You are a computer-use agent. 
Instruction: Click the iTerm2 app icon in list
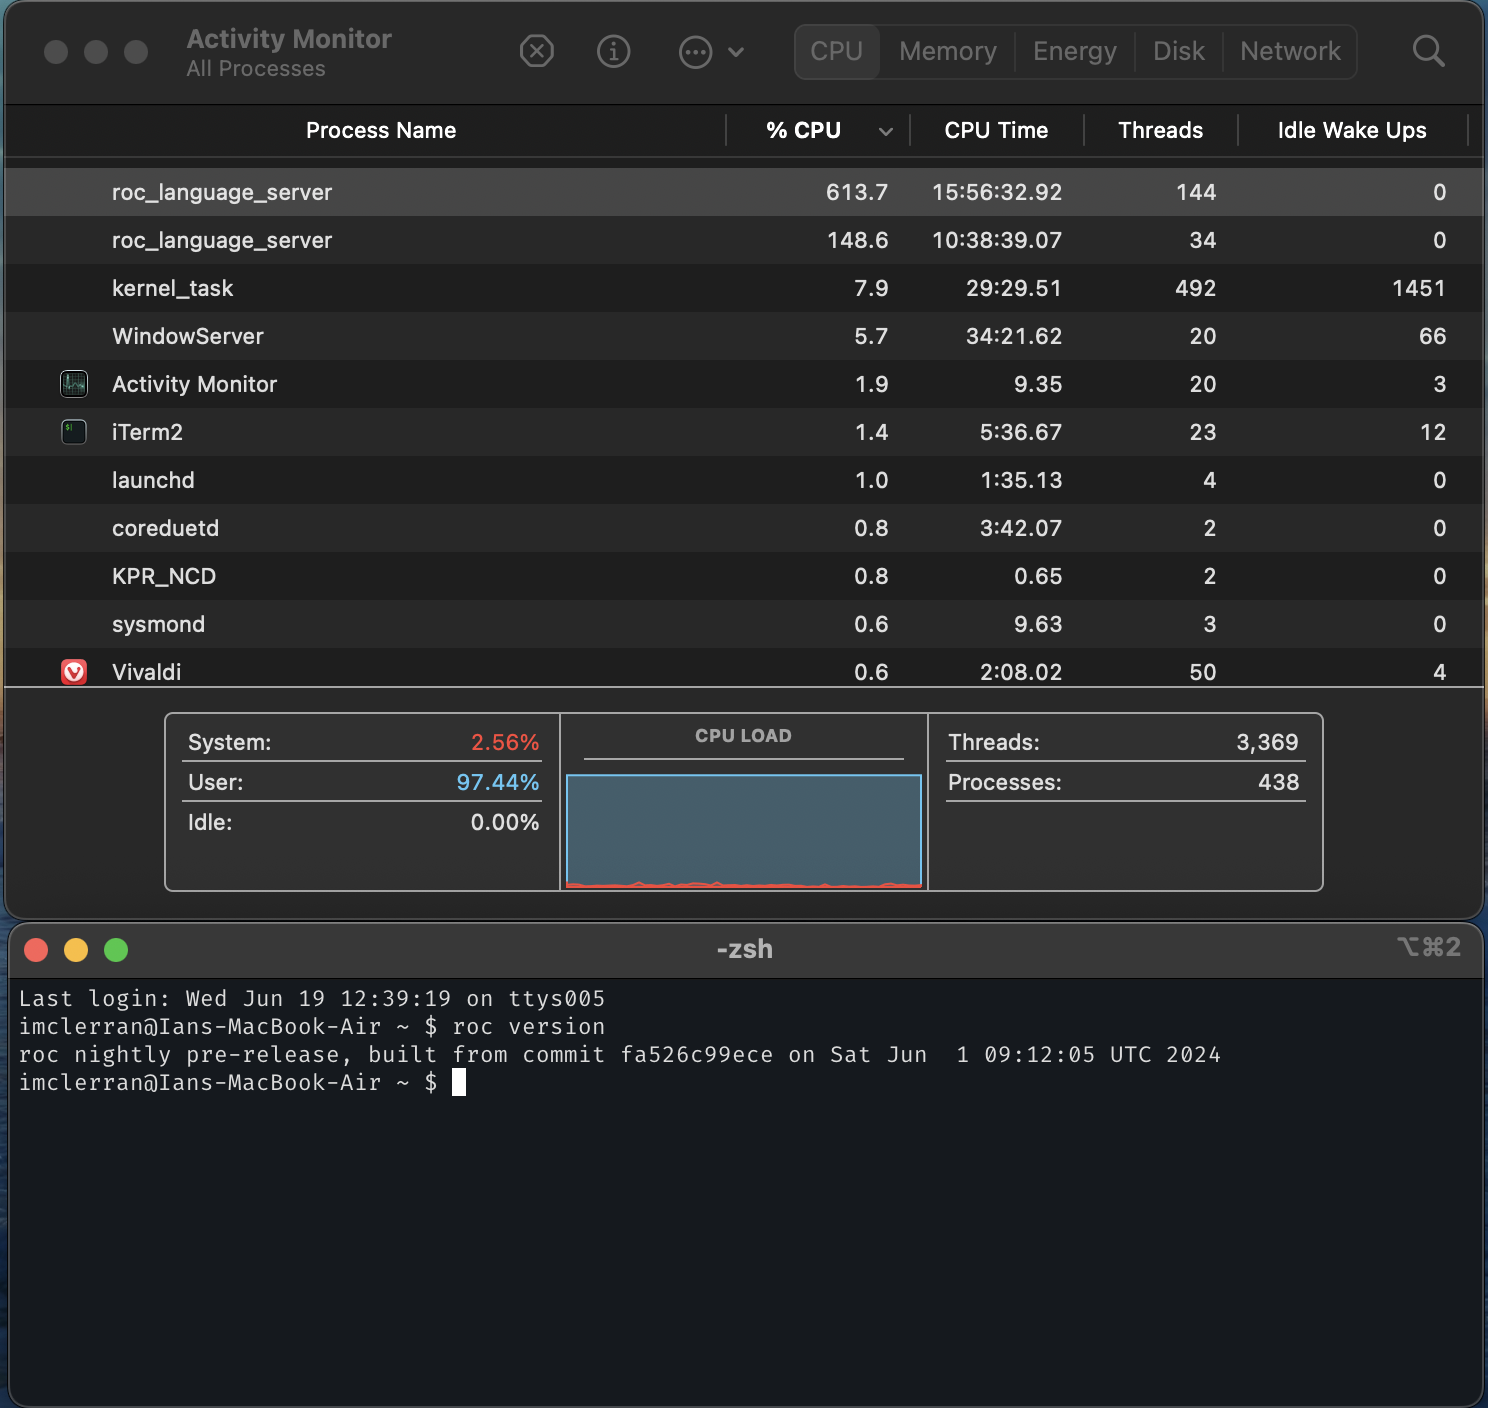point(74,432)
